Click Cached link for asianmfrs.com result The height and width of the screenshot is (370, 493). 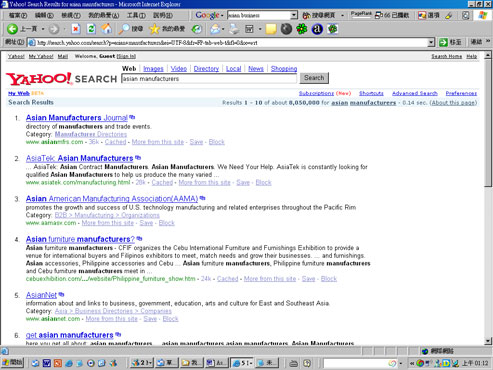pos(115,142)
